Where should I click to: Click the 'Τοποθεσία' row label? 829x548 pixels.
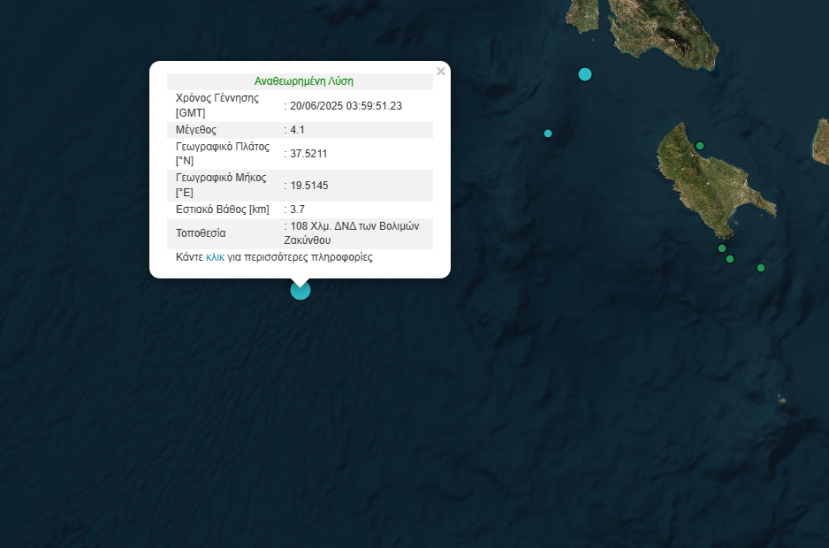click(x=201, y=233)
